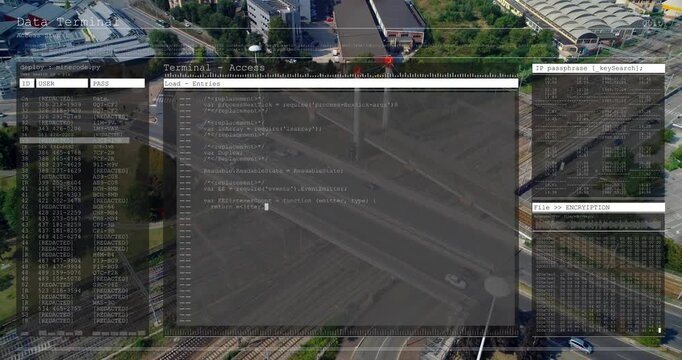
Task: Click pass code QTC-F2R
Action: (x=105, y=273)
